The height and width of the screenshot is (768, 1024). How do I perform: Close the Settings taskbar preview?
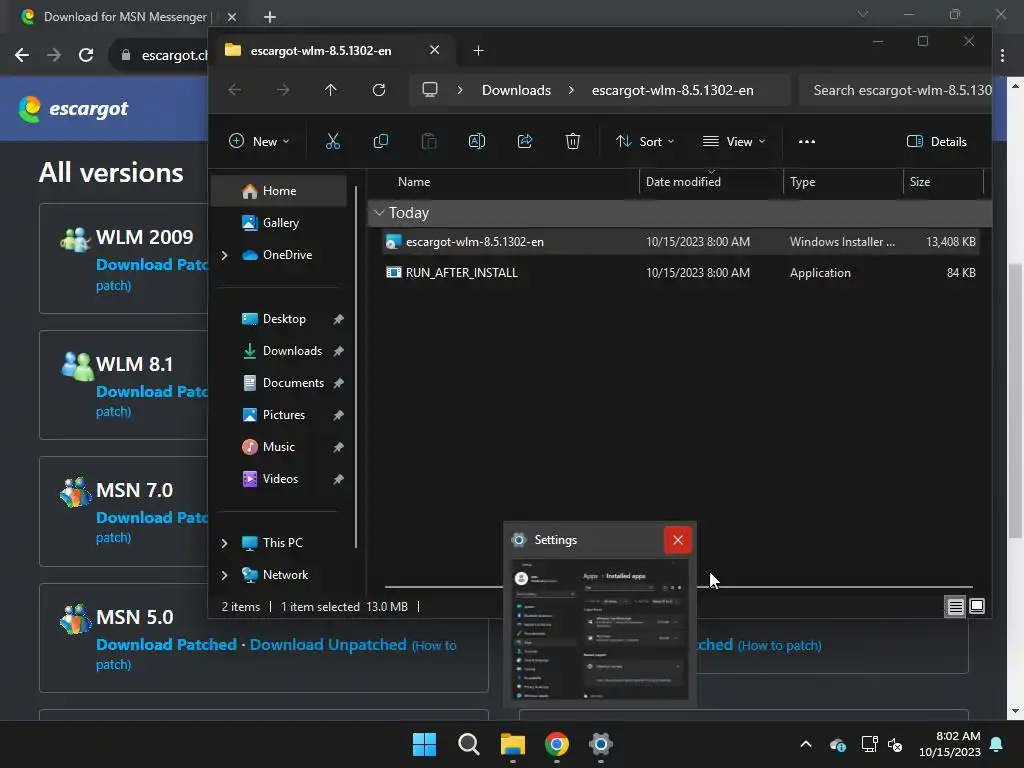point(677,540)
